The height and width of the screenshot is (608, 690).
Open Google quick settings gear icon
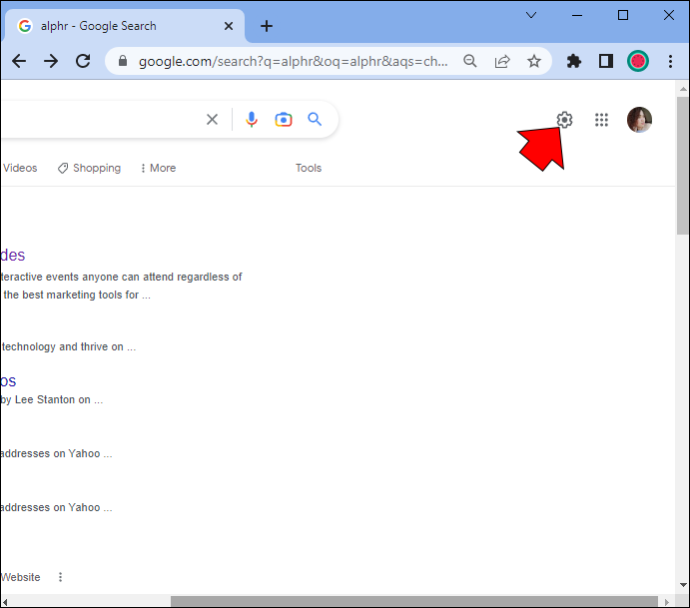point(564,120)
